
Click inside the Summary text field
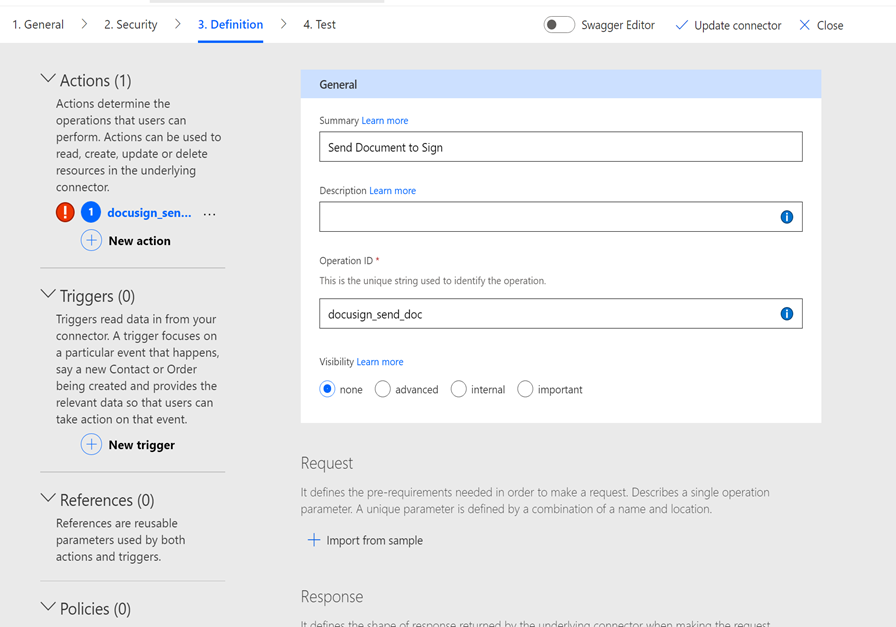[560, 146]
